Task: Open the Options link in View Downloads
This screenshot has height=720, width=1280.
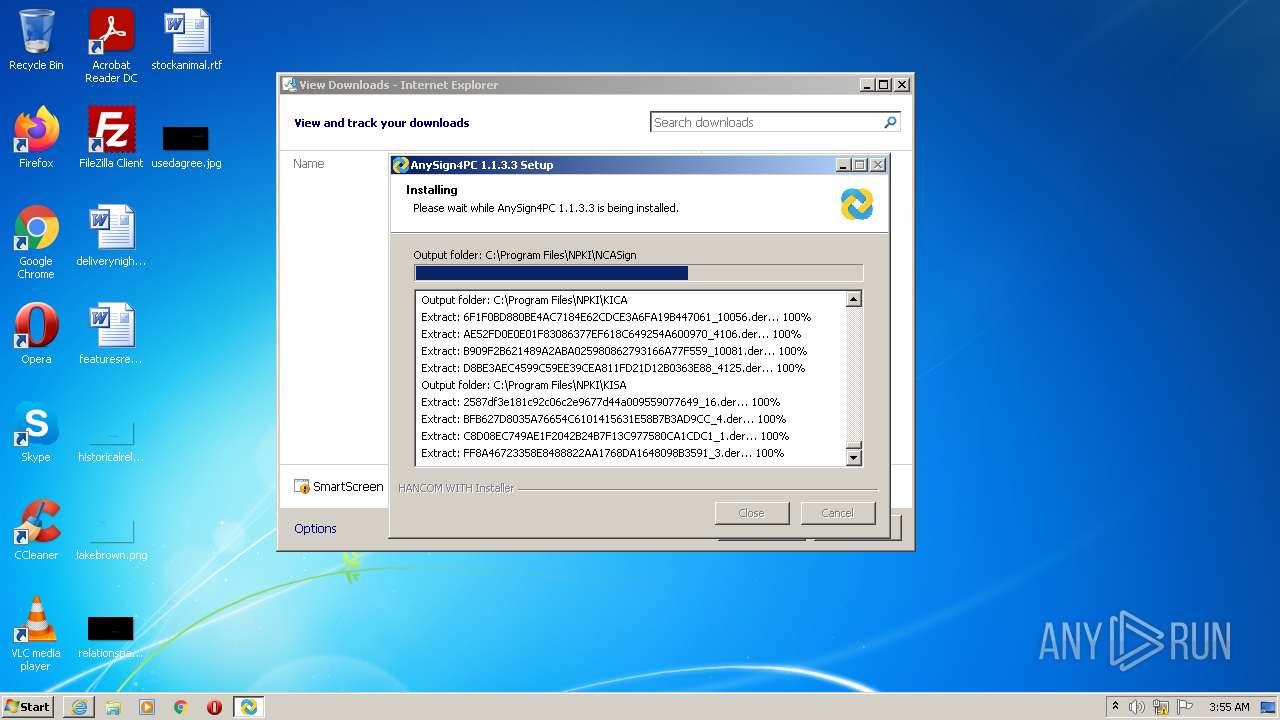Action: point(315,528)
